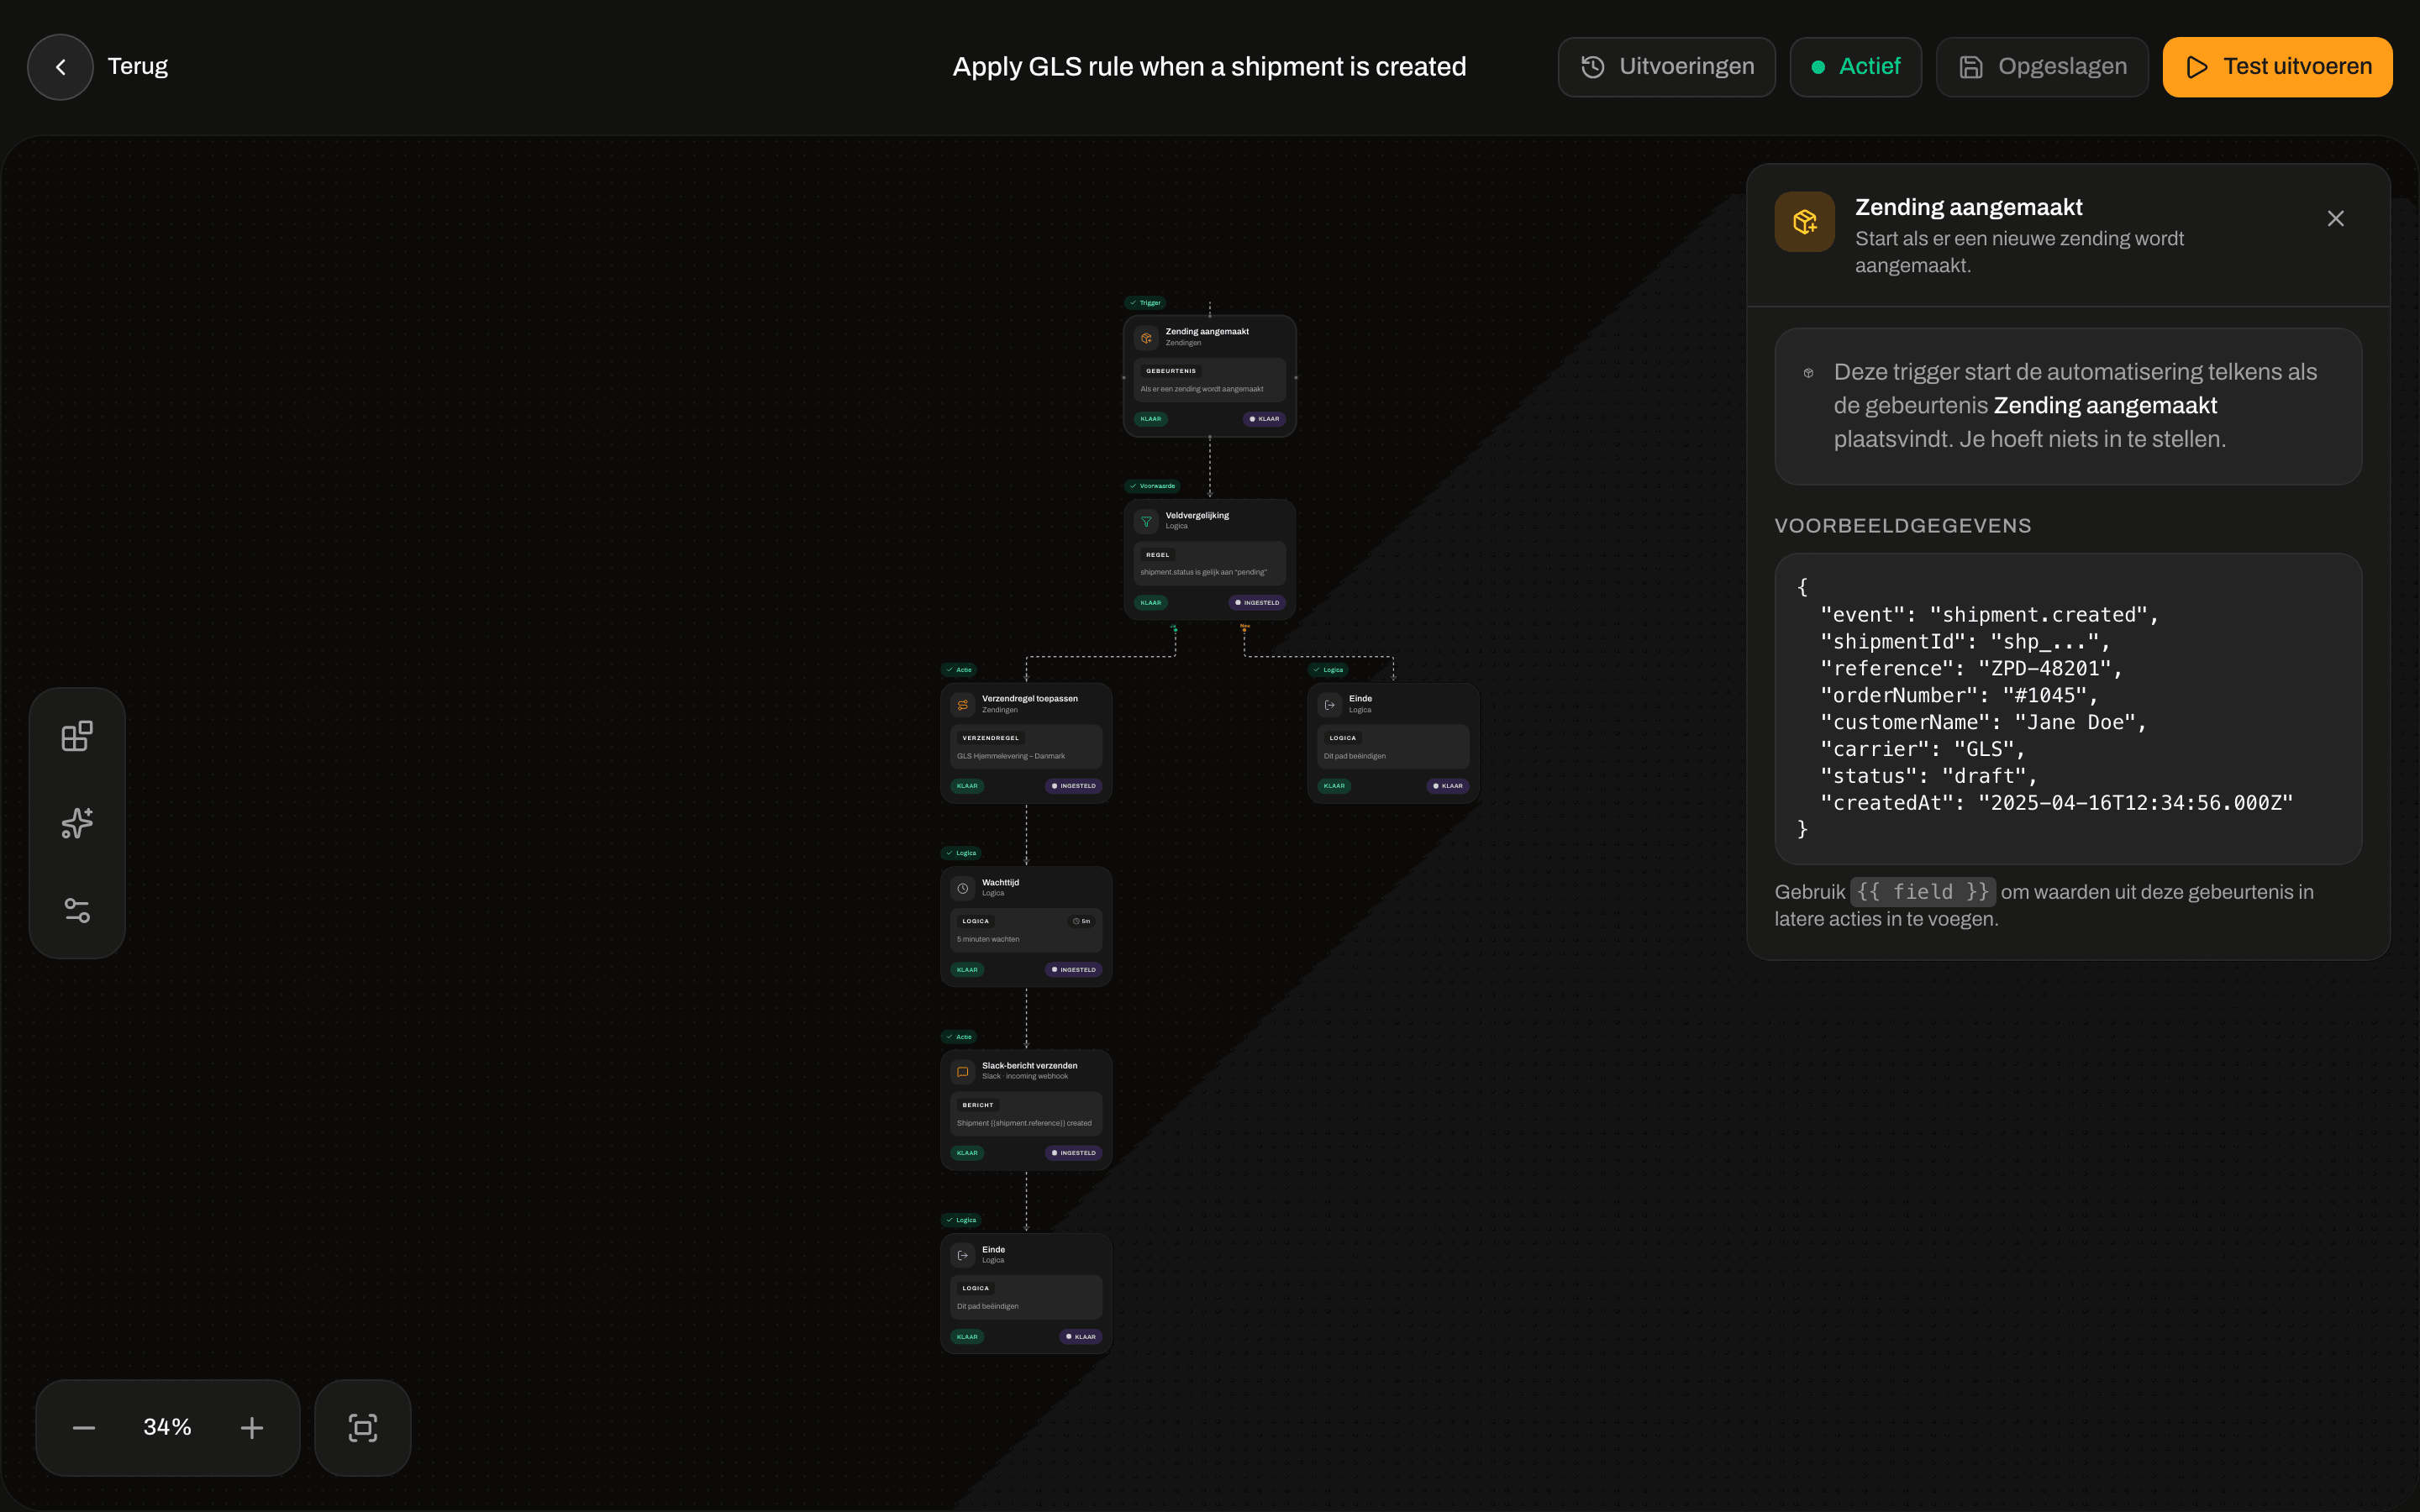
Task: Click the workflow title Apply GLS rule
Action: (1209, 67)
